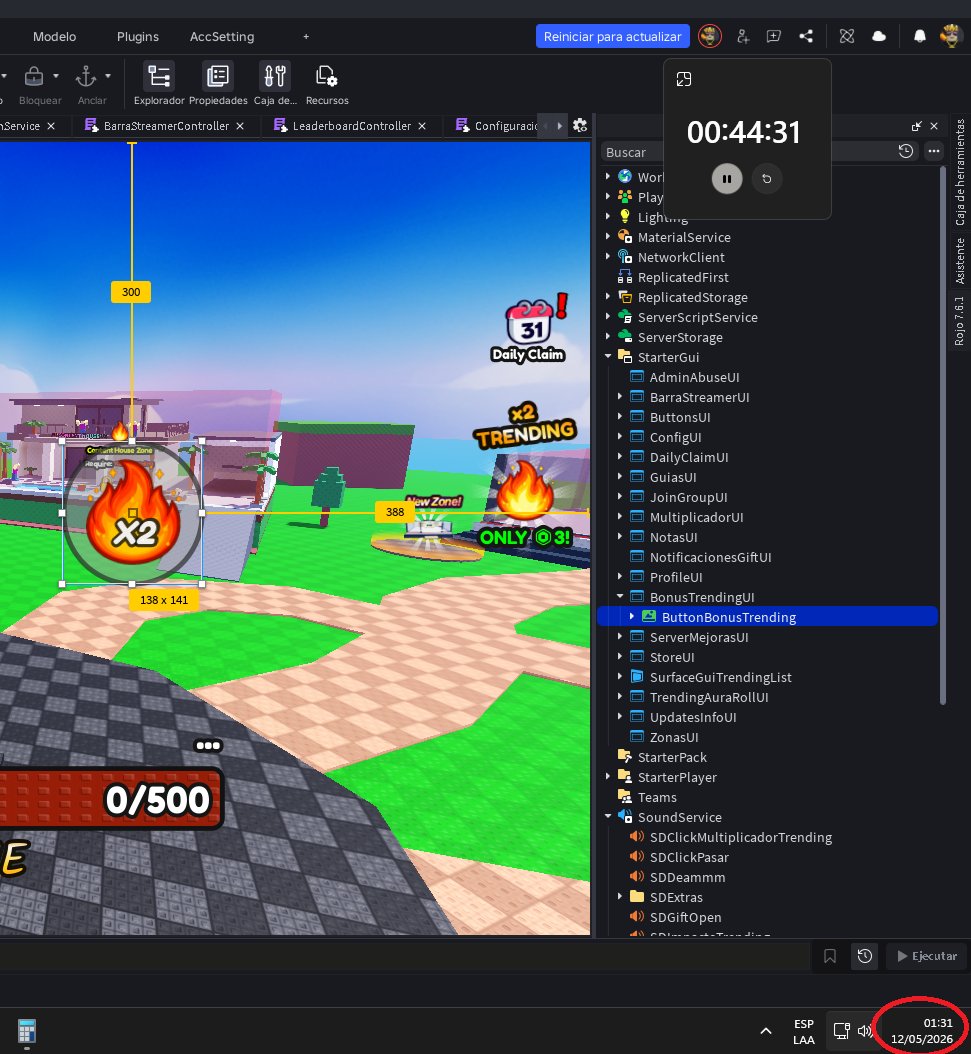Open the Caja de herramientas tool
Screen dimensions: 971x1054
click(275, 84)
